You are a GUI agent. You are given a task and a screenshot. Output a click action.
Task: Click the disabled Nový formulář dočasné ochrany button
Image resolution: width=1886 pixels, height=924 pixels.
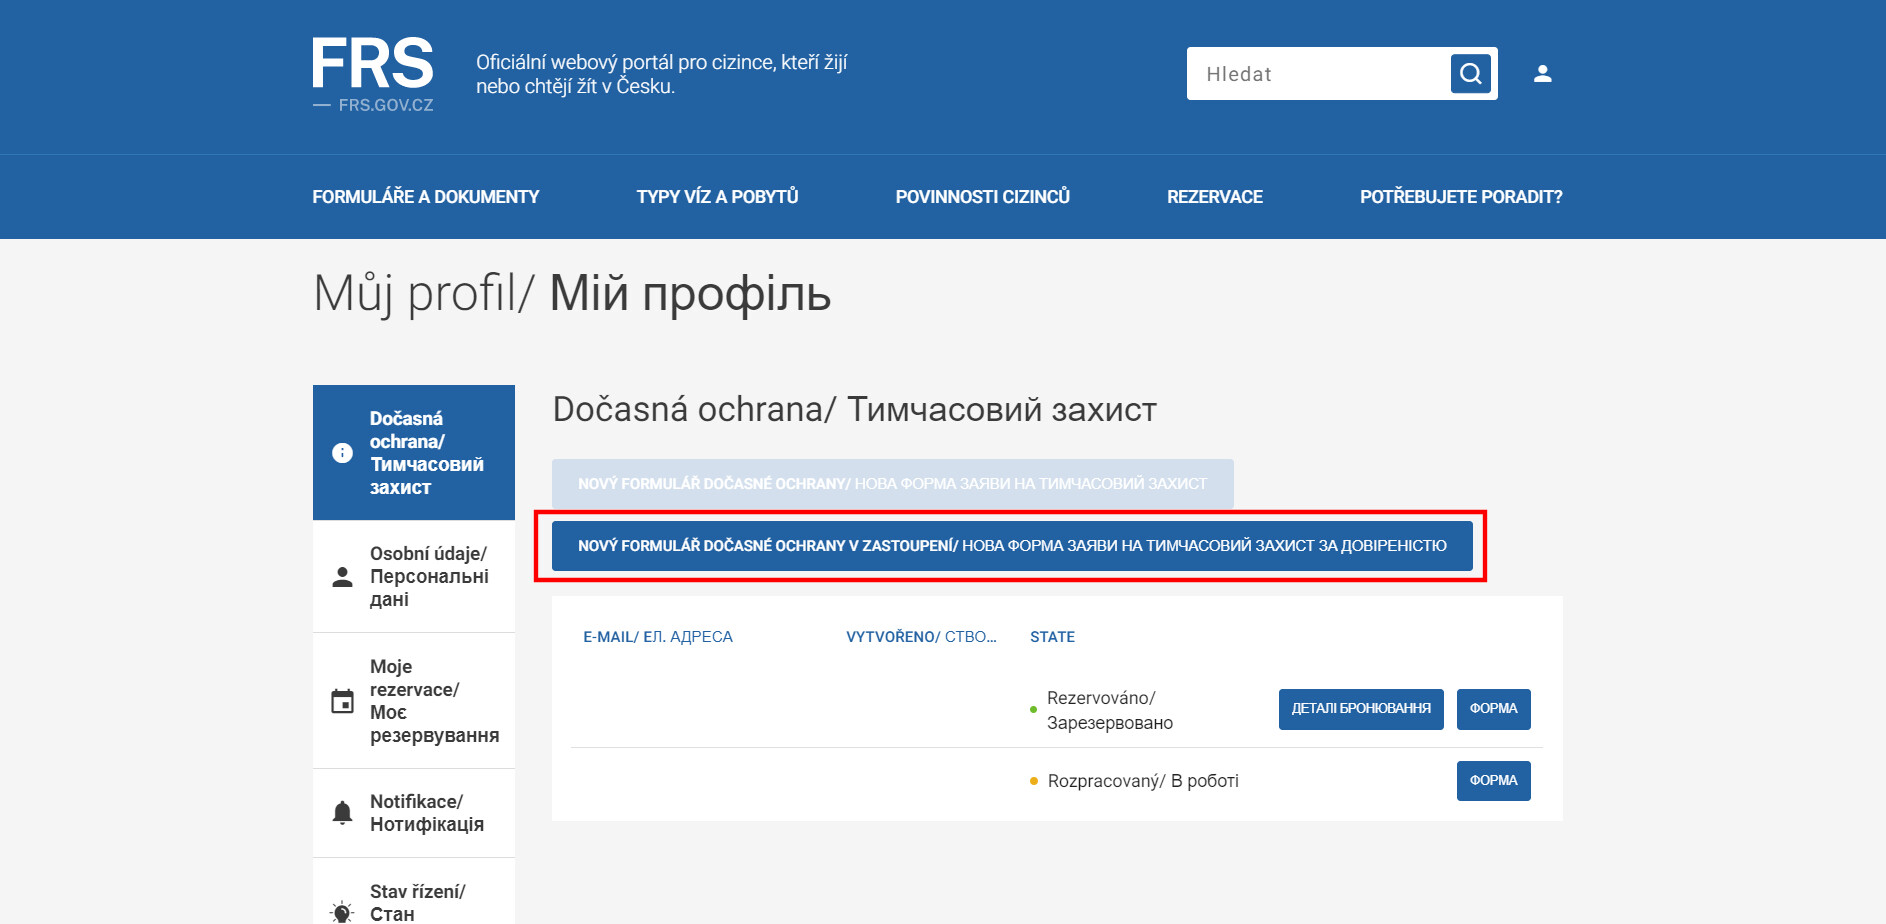click(893, 484)
